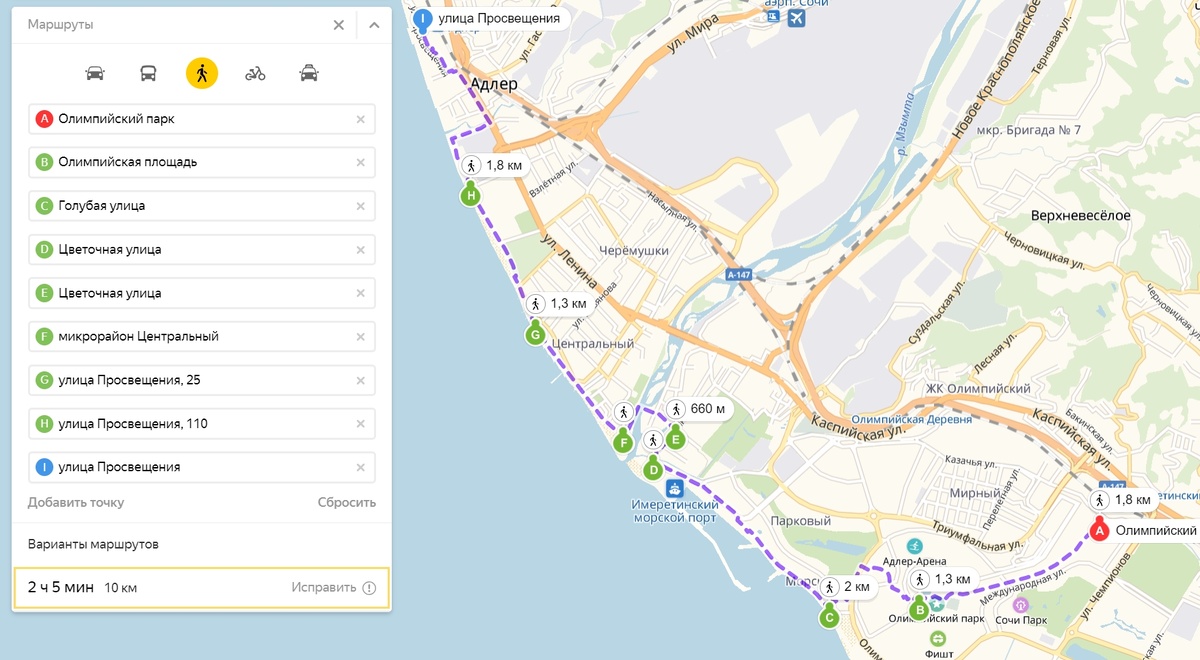Edit the Олимпийский парк waypoint field

pos(202,119)
